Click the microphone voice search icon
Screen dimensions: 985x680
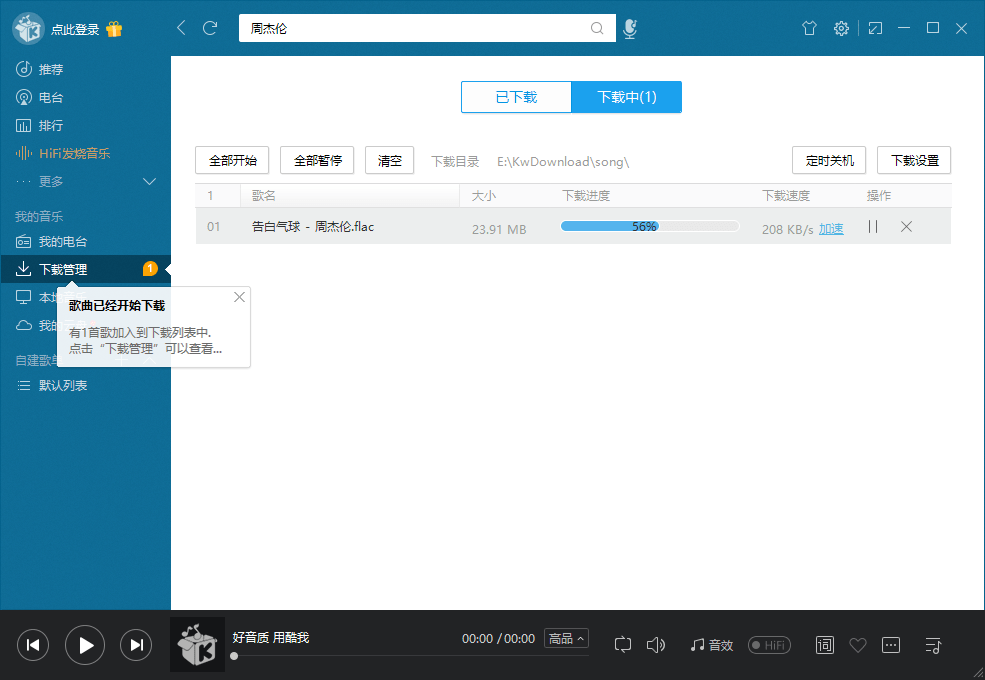(629, 29)
